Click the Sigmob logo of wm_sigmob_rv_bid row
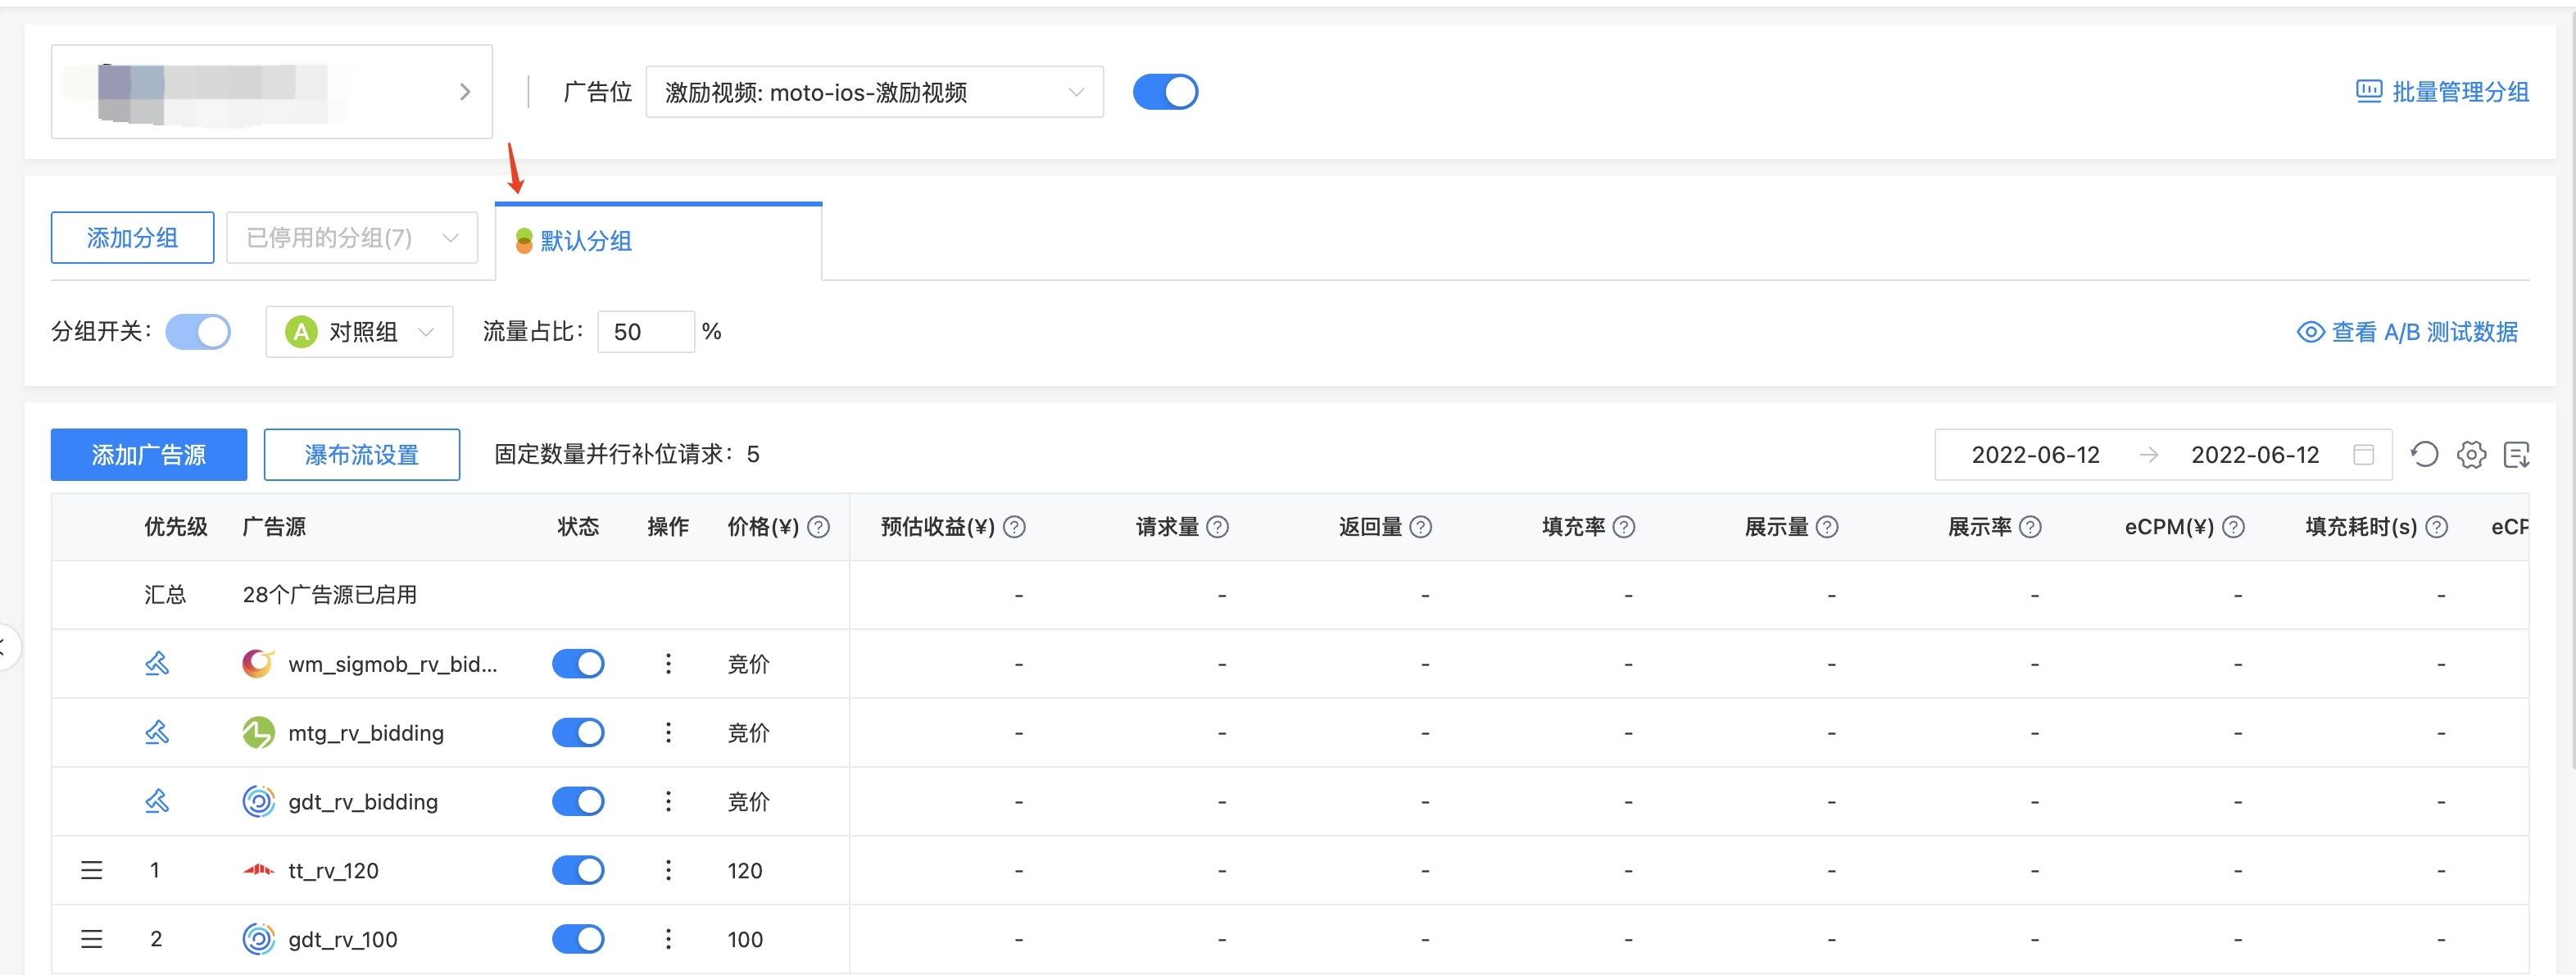Viewport: 2576px width, 975px height. pos(257,663)
